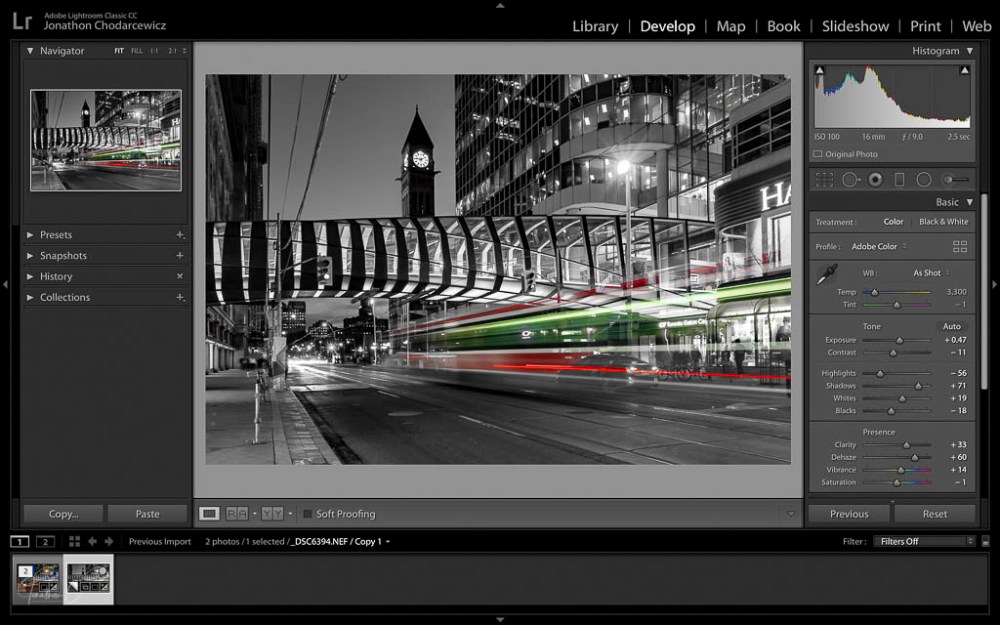Image resolution: width=1000 pixels, height=625 pixels.
Task: Select the Spot Removal tool
Action: (850, 180)
